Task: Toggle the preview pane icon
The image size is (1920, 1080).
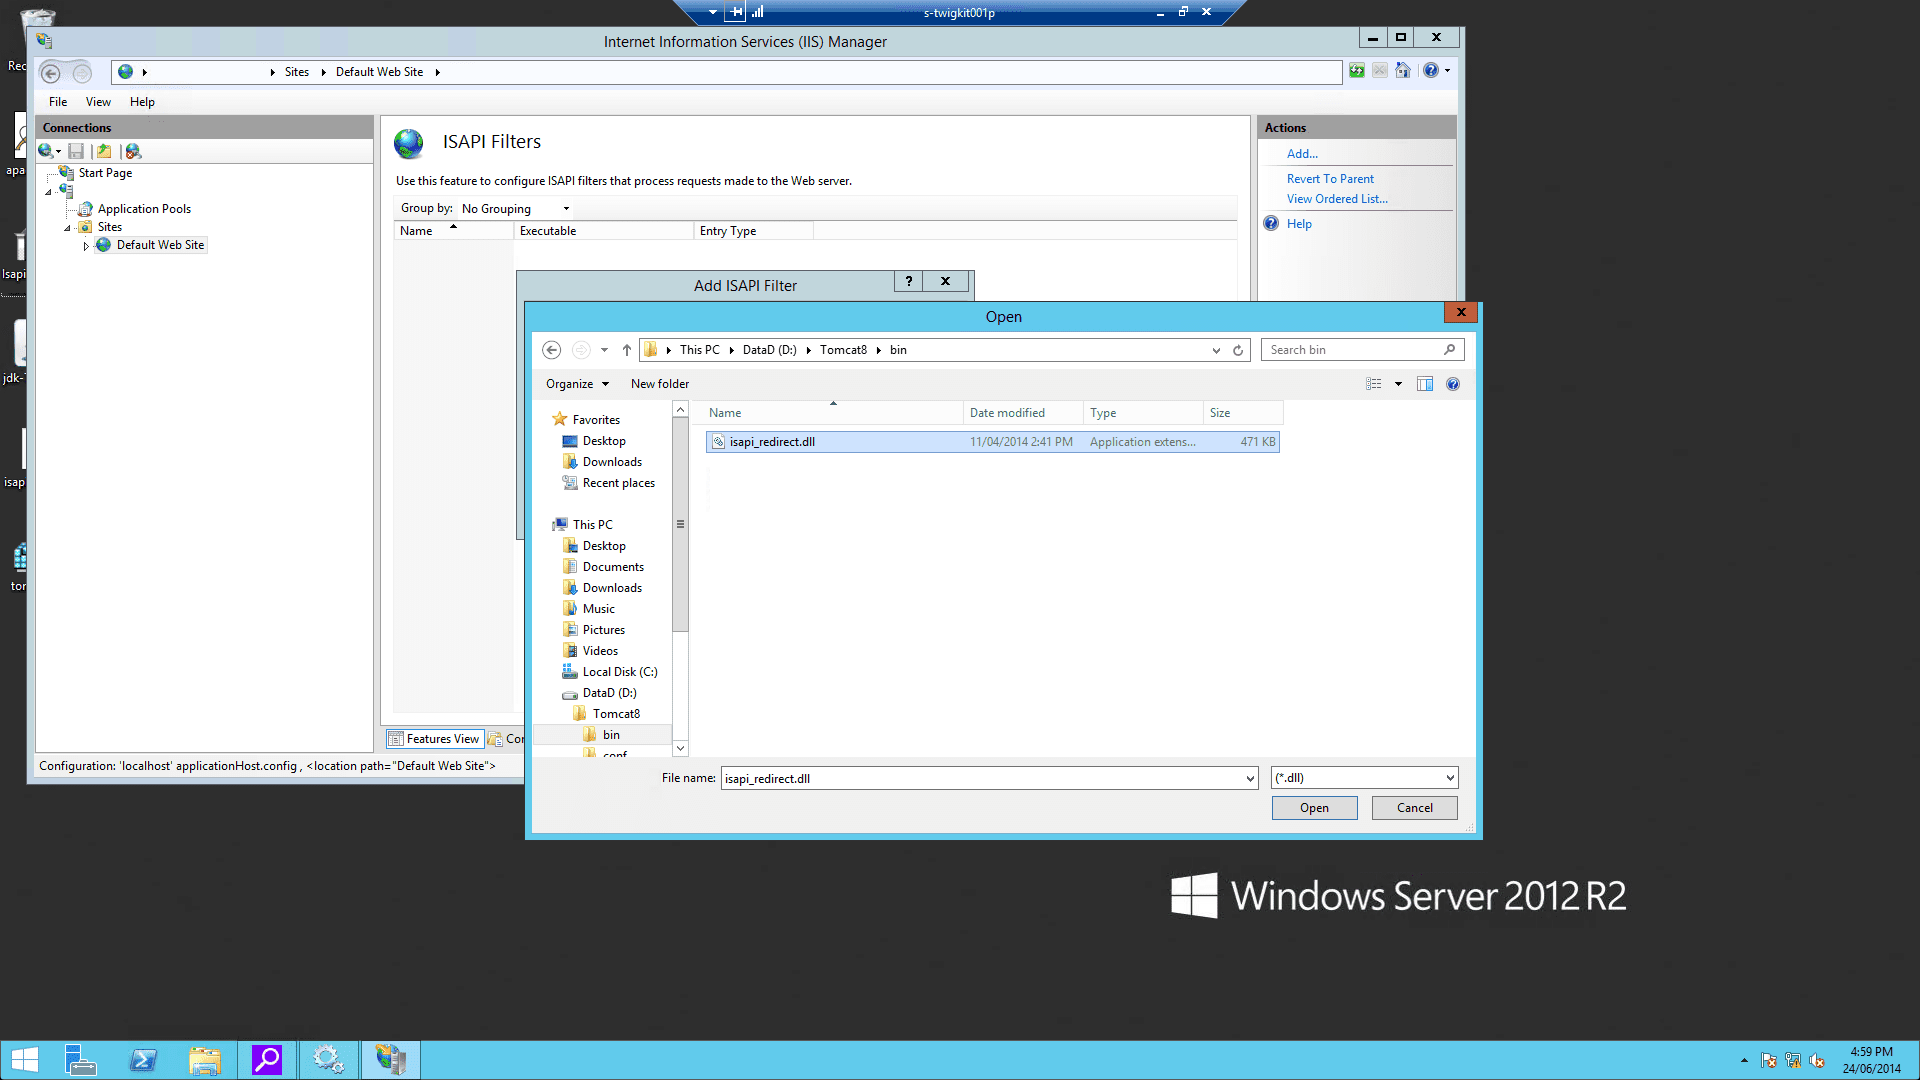Action: pos(1425,384)
